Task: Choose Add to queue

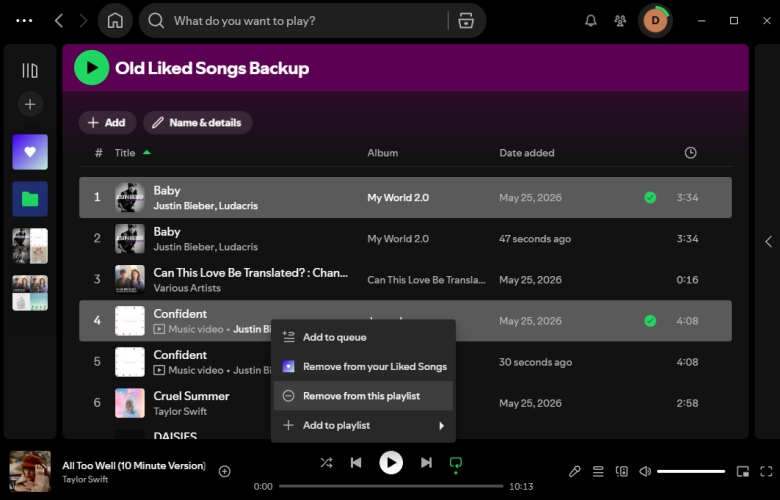Action: pos(363,337)
